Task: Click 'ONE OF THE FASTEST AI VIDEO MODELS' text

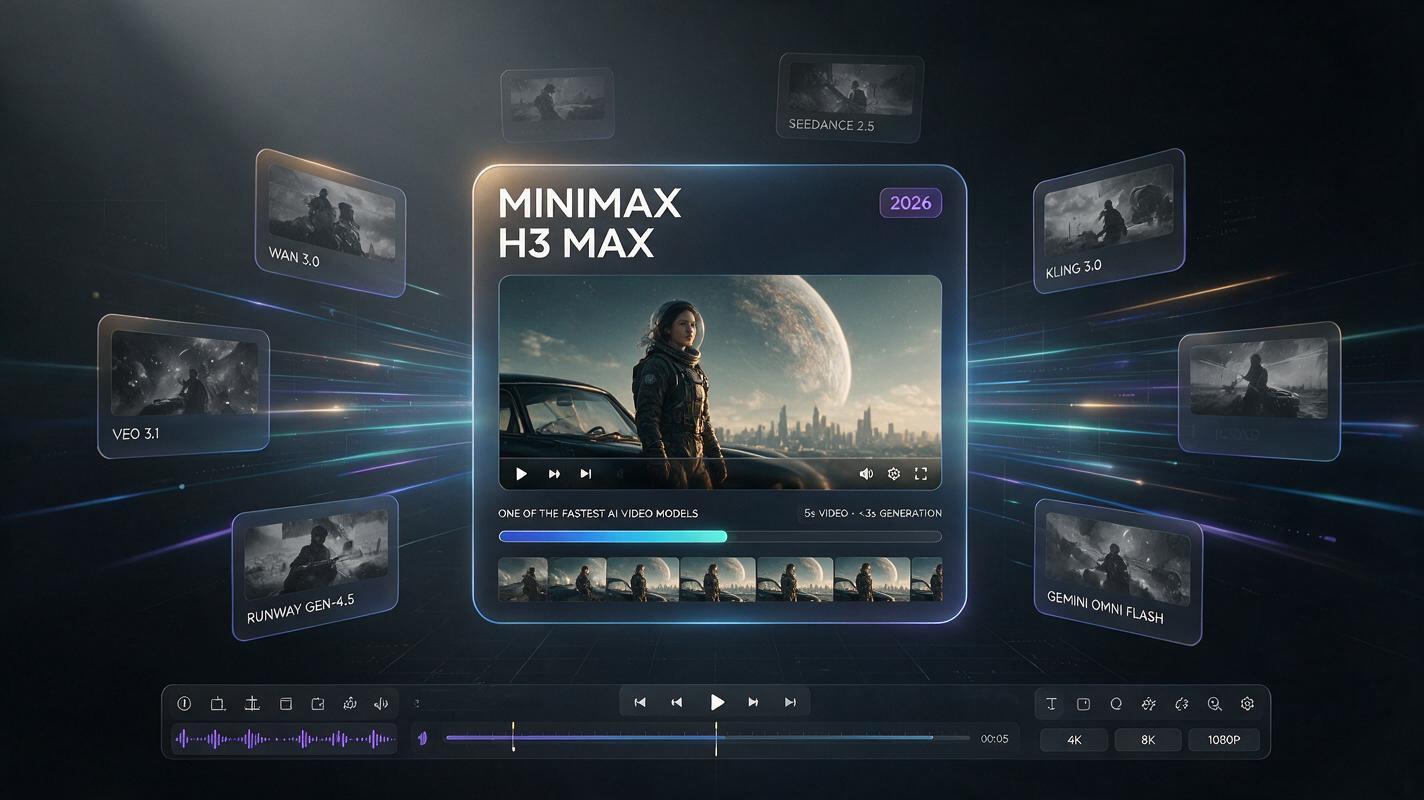Action: point(598,513)
